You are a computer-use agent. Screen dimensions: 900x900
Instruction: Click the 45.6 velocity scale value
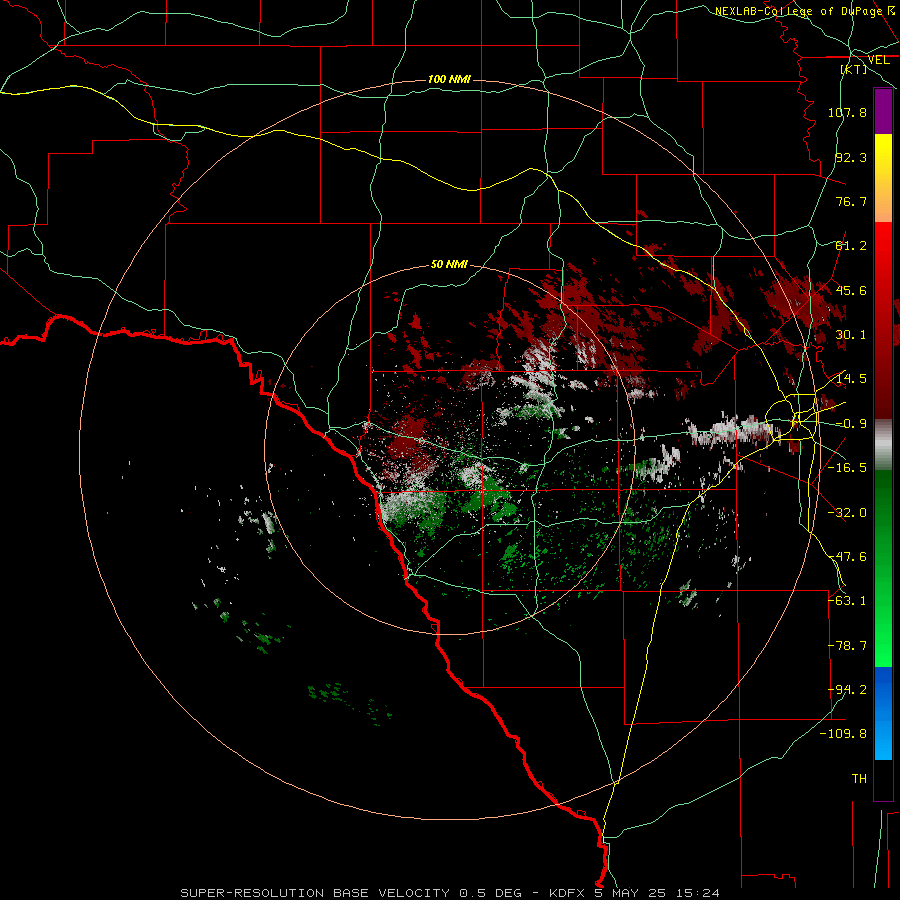tap(851, 290)
